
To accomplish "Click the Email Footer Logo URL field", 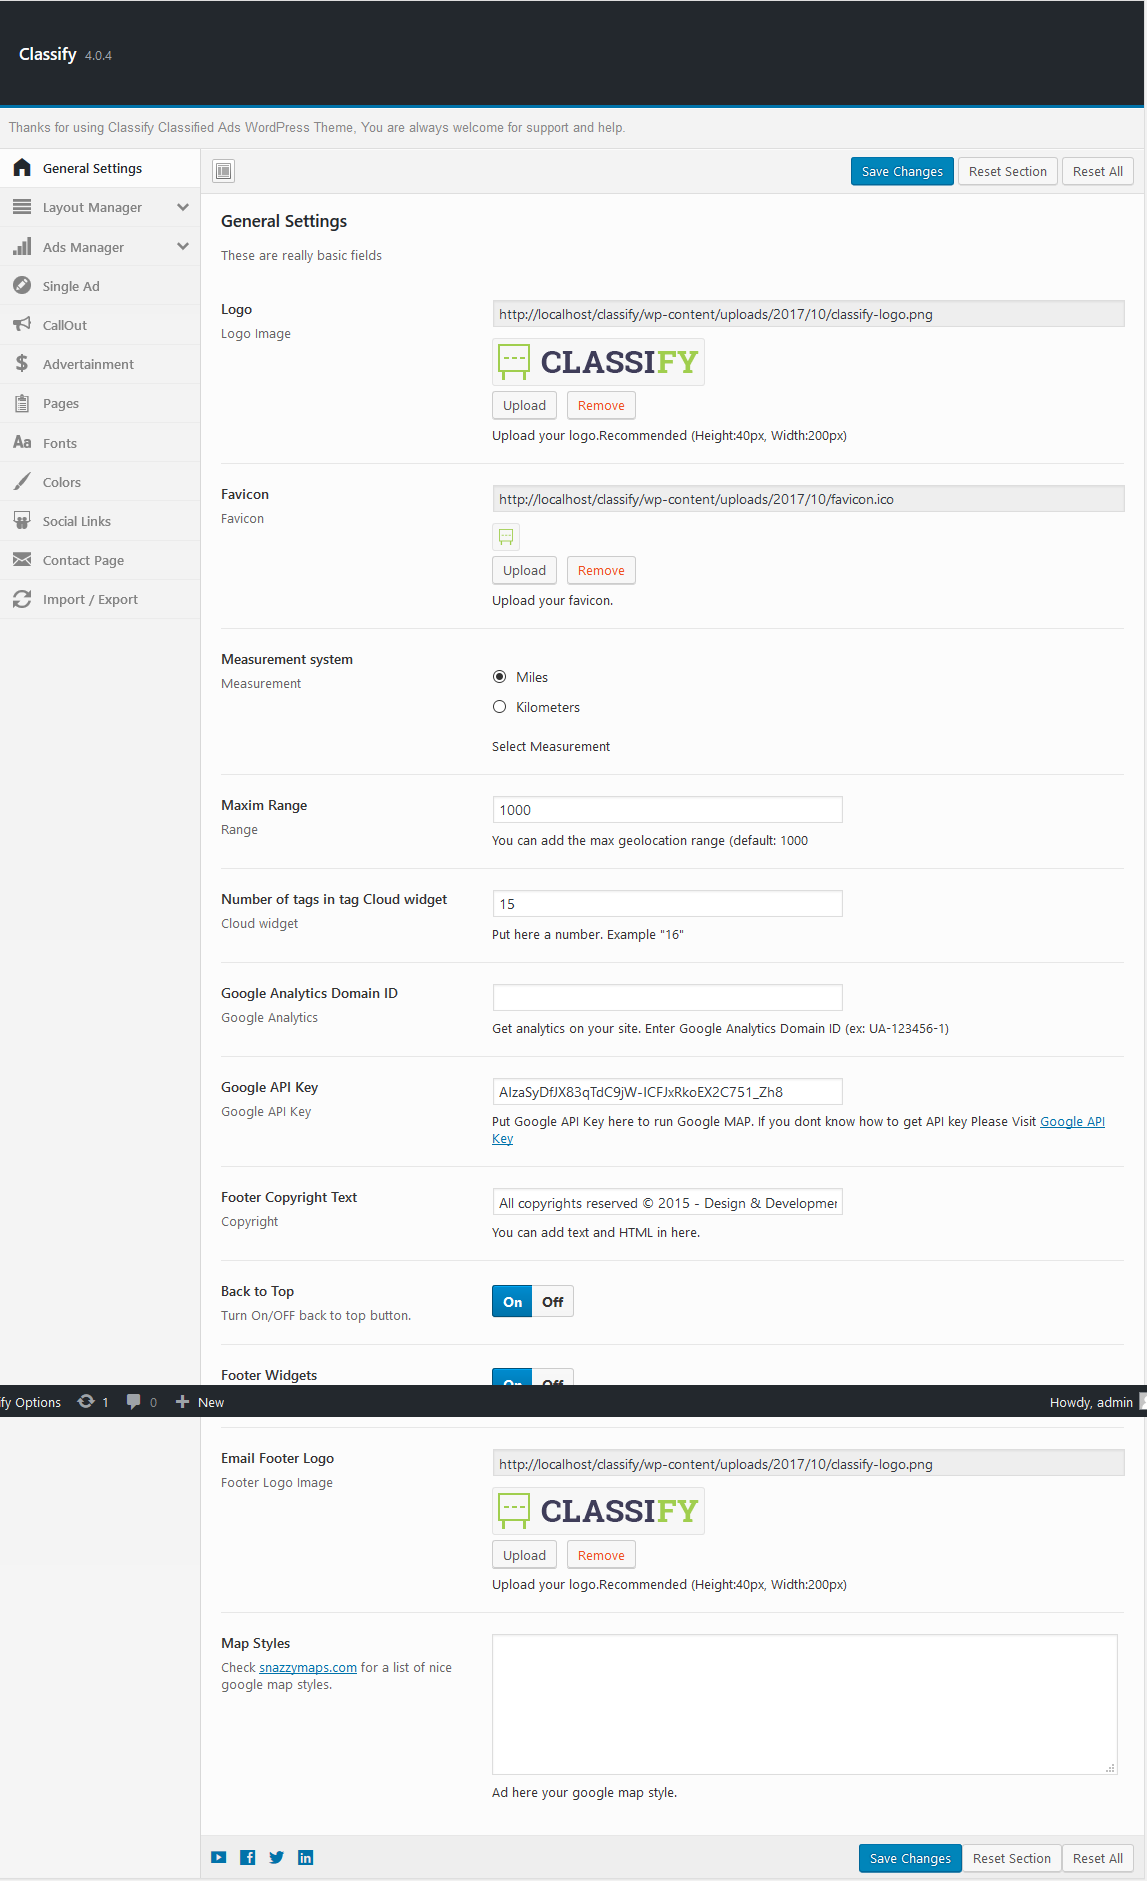I will click(x=808, y=1464).
